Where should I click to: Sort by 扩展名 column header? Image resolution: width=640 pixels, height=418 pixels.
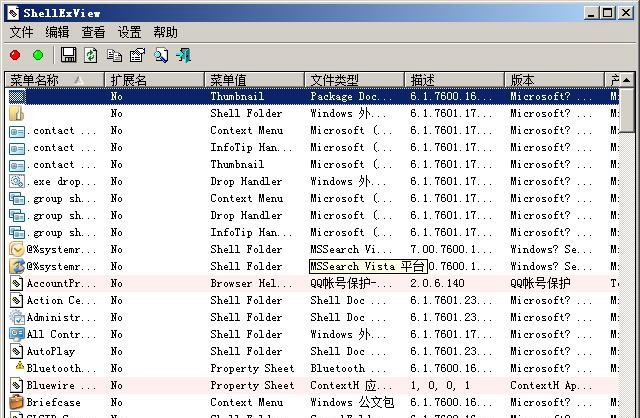[x=154, y=80]
